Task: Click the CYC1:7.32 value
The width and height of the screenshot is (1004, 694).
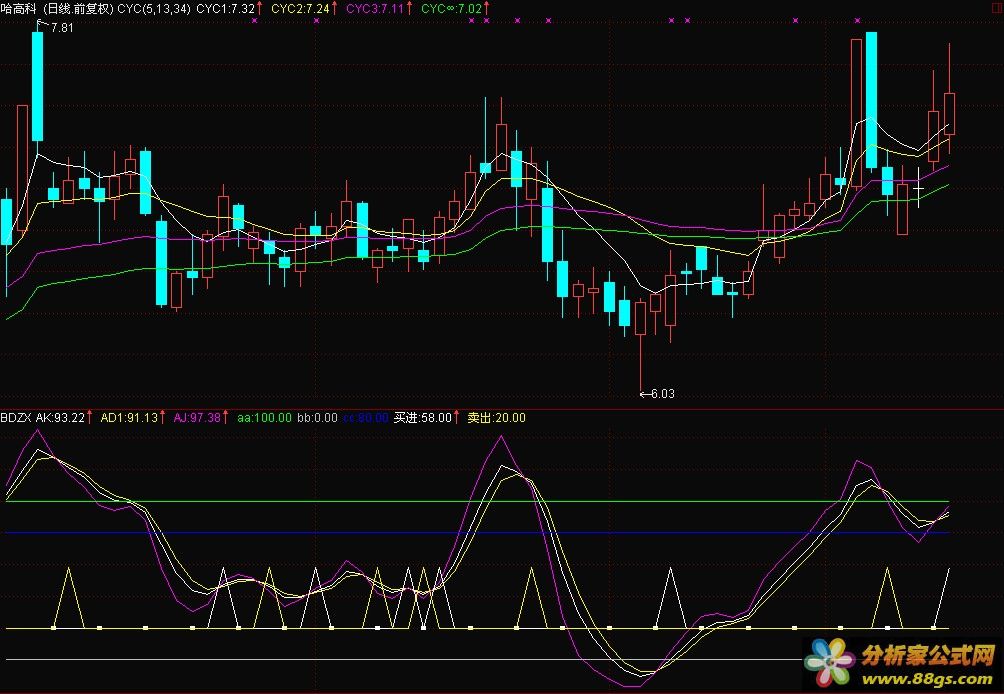Action: pyautogui.click(x=225, y=8)
